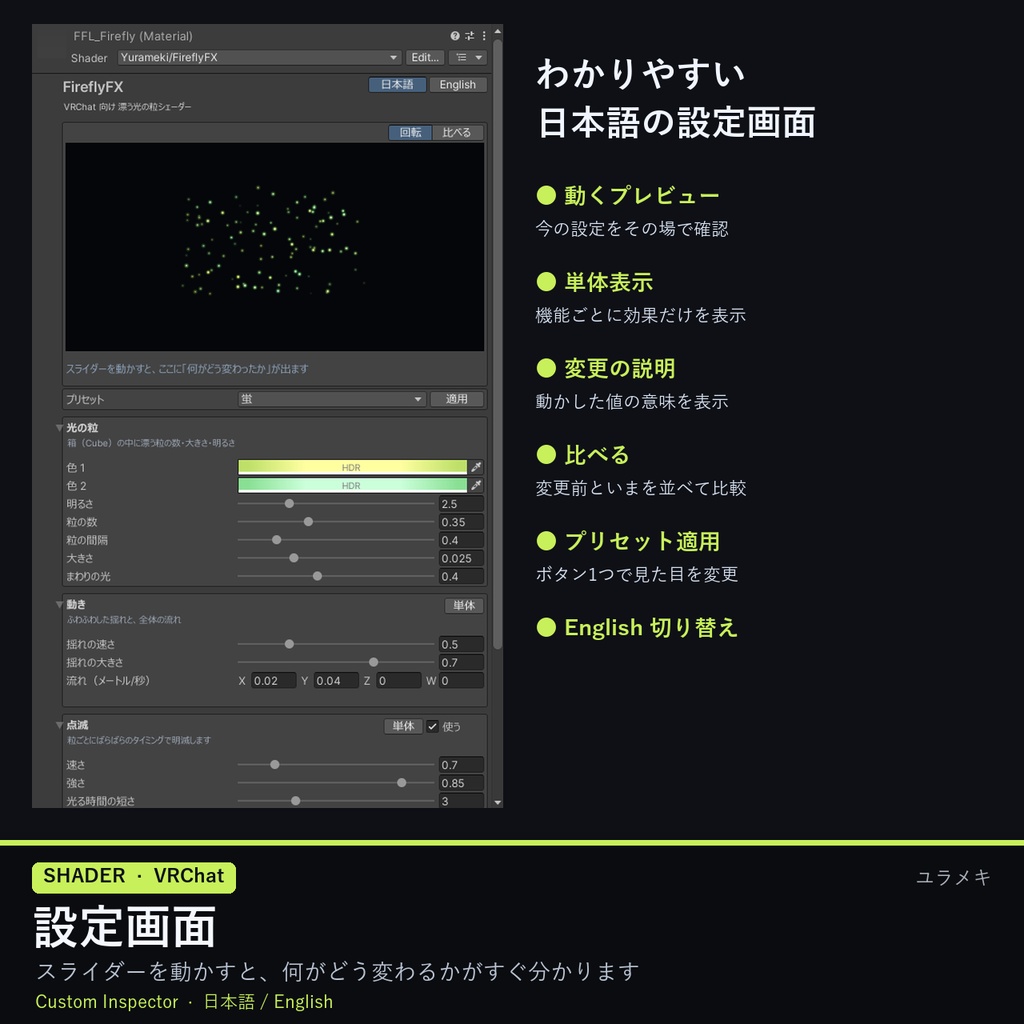
Task: Click the scrollbar down arrow
Action: pyautogui.click(x=498, y=803)
